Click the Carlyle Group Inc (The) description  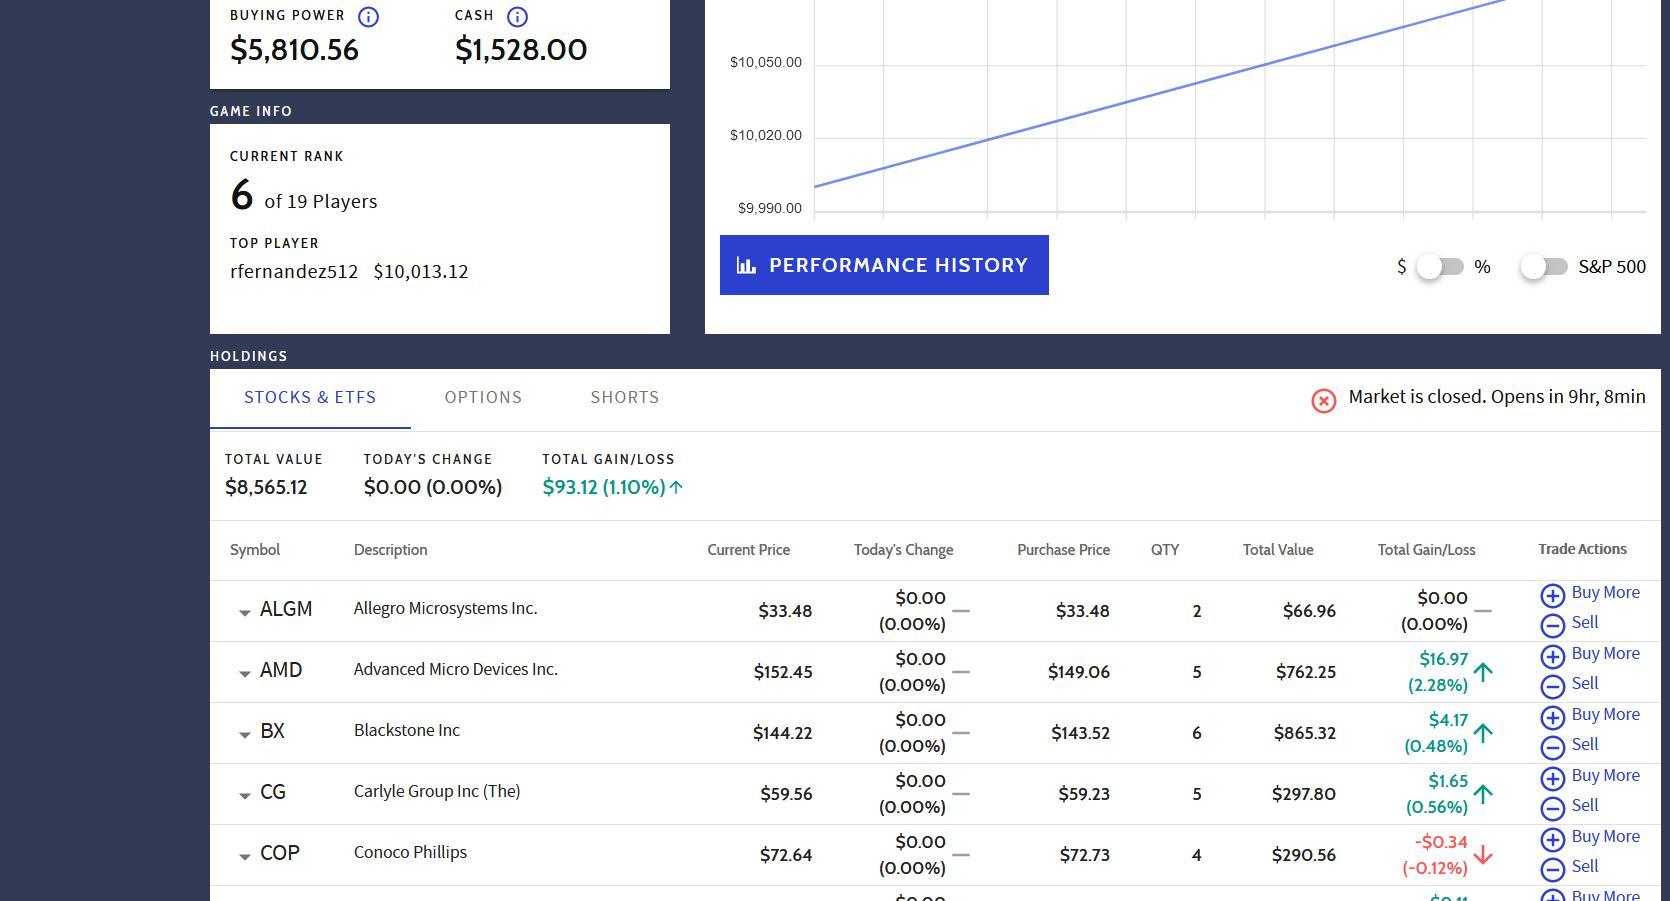[x=437, y=792]
